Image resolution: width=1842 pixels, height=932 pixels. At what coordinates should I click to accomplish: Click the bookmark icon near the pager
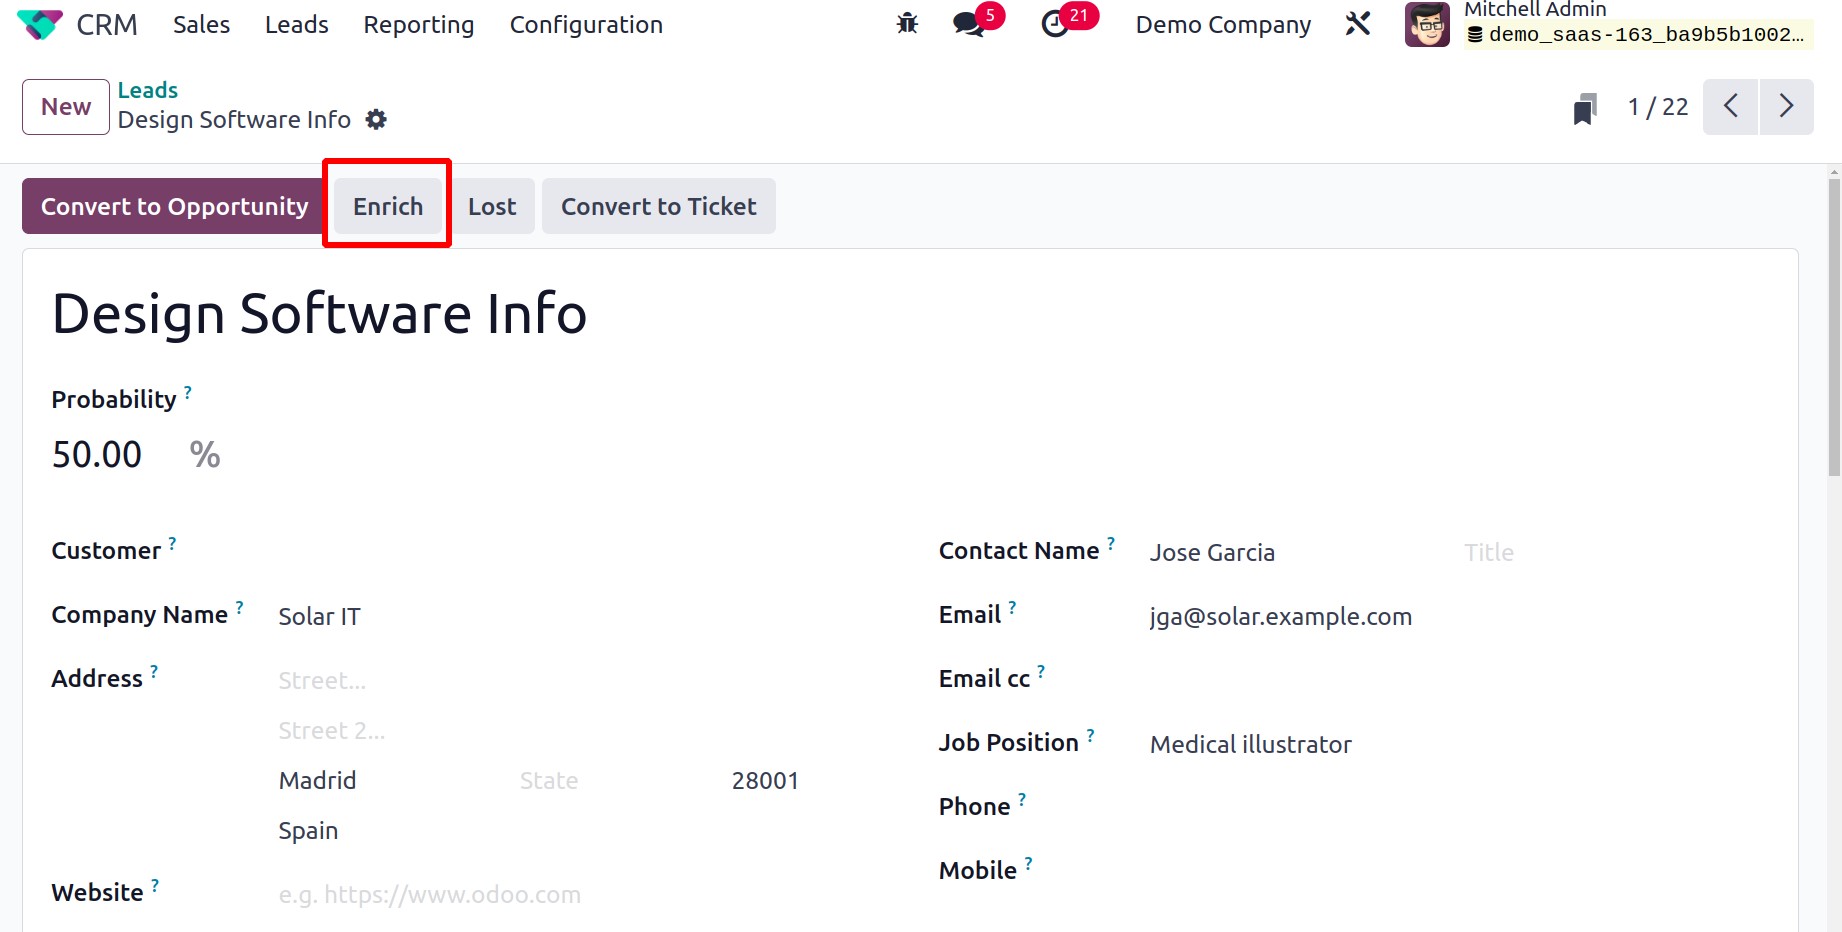pyautogui.click(x=1584, y=108)
